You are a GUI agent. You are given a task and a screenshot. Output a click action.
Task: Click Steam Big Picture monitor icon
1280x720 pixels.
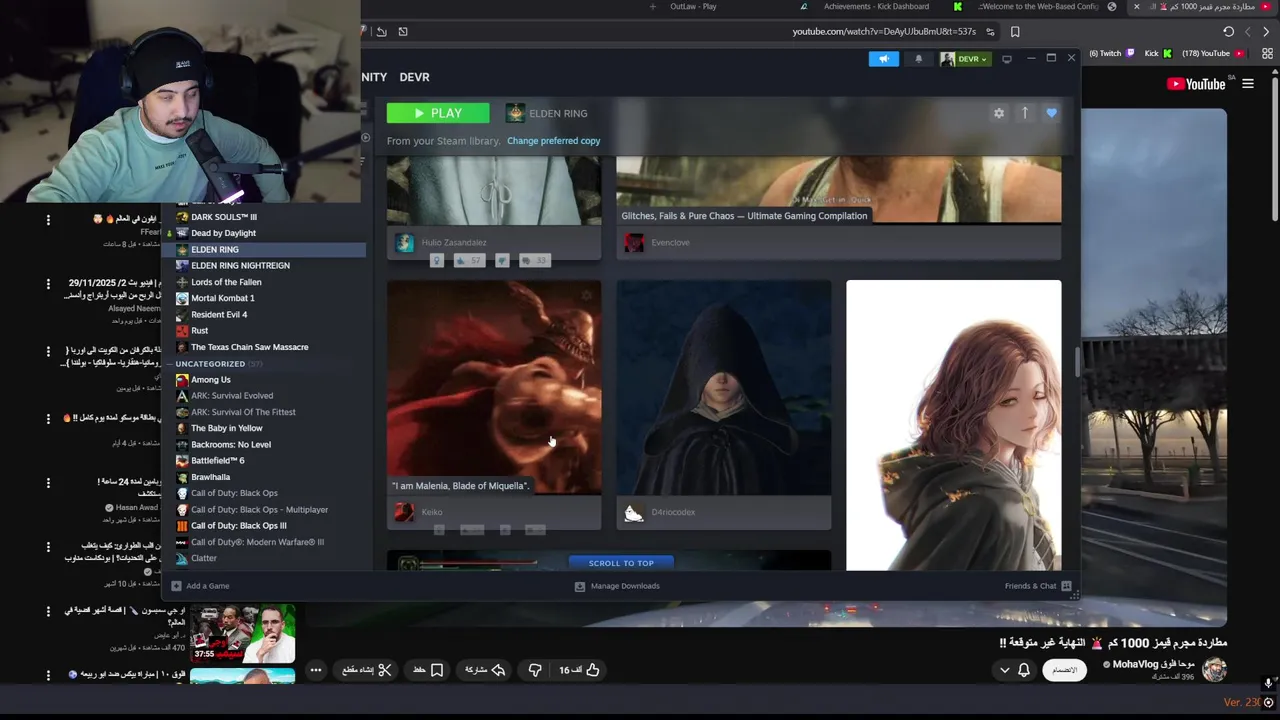[1007, 59]
